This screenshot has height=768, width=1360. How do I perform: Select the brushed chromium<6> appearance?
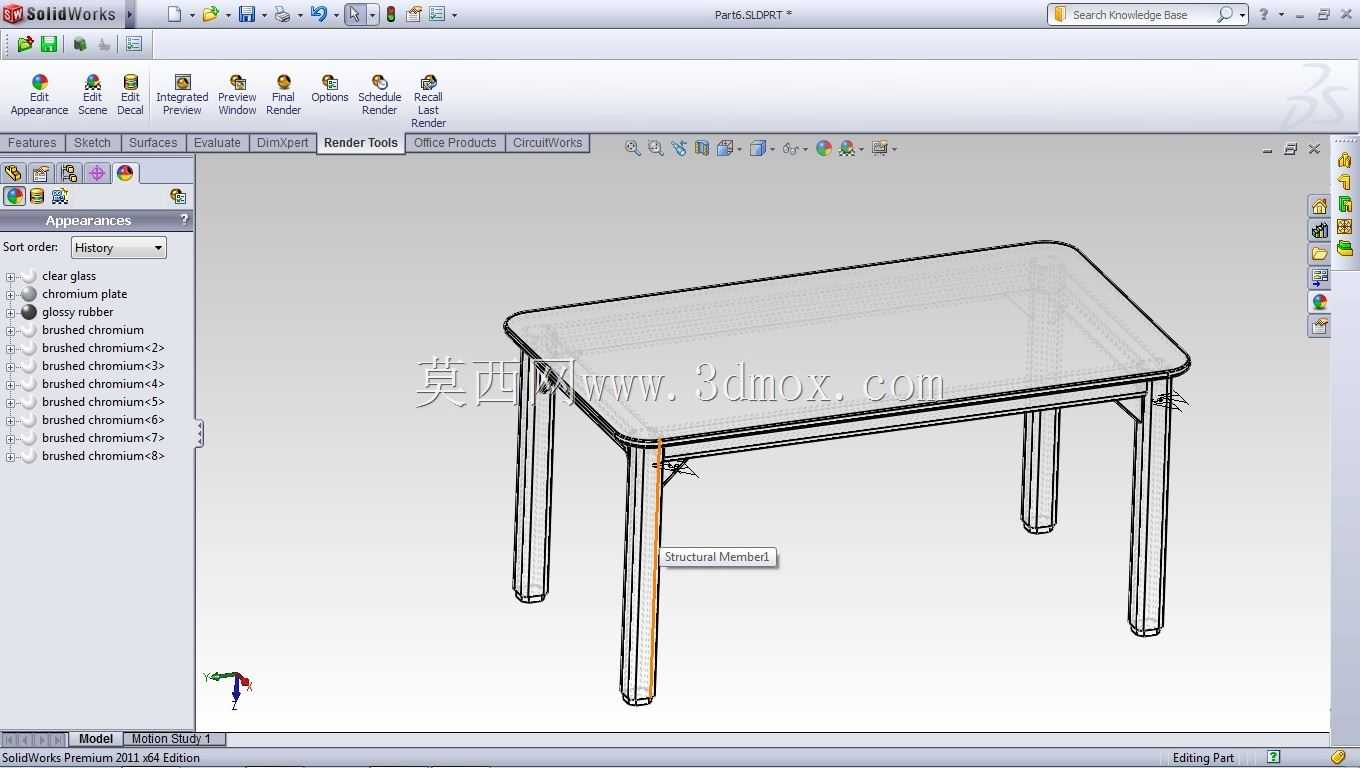click(103, 420)
